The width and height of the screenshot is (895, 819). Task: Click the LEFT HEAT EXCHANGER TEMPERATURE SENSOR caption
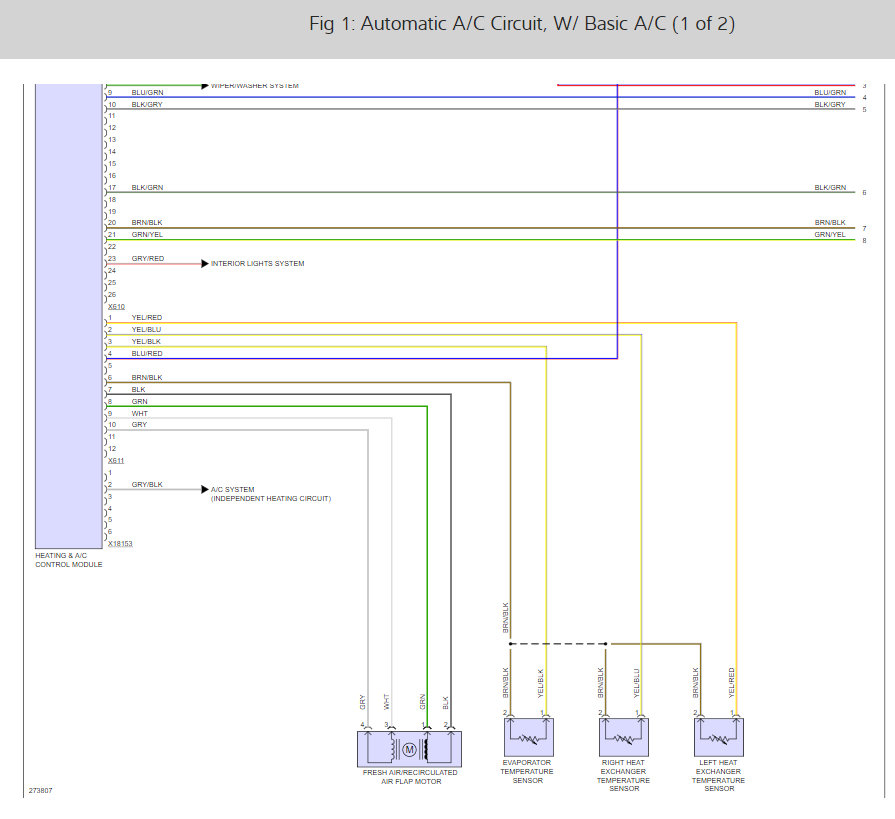(x=719, y=775)
